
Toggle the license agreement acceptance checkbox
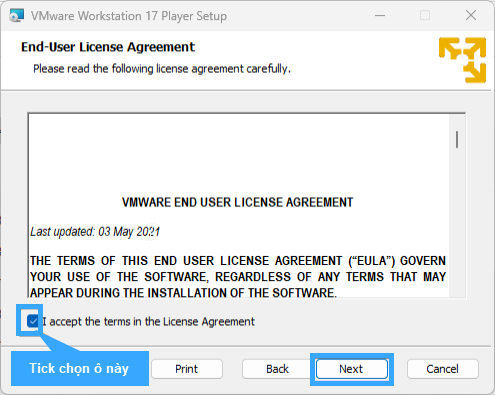(x=33, y=321)
